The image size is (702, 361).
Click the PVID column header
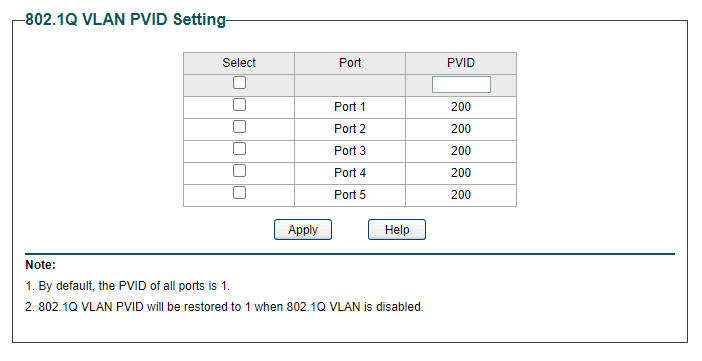pos(461,63)
